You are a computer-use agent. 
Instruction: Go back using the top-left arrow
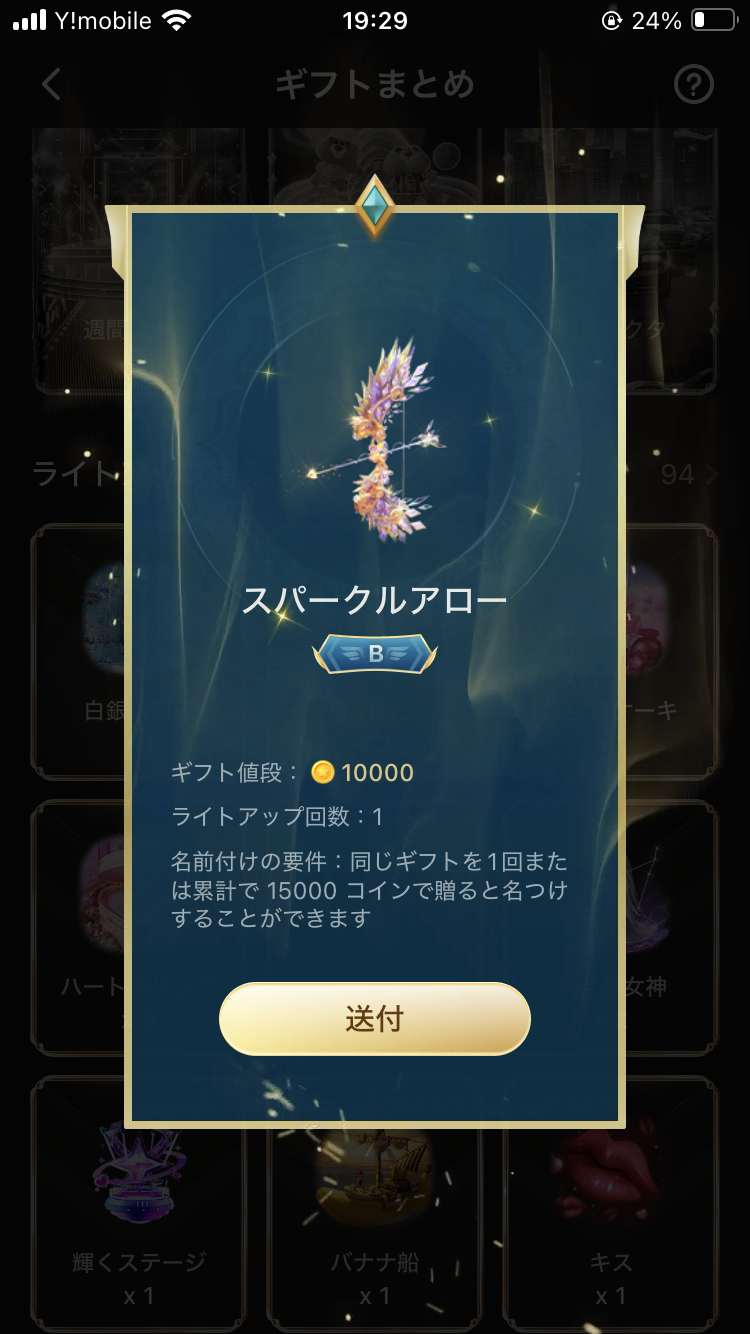click(52, 85)
